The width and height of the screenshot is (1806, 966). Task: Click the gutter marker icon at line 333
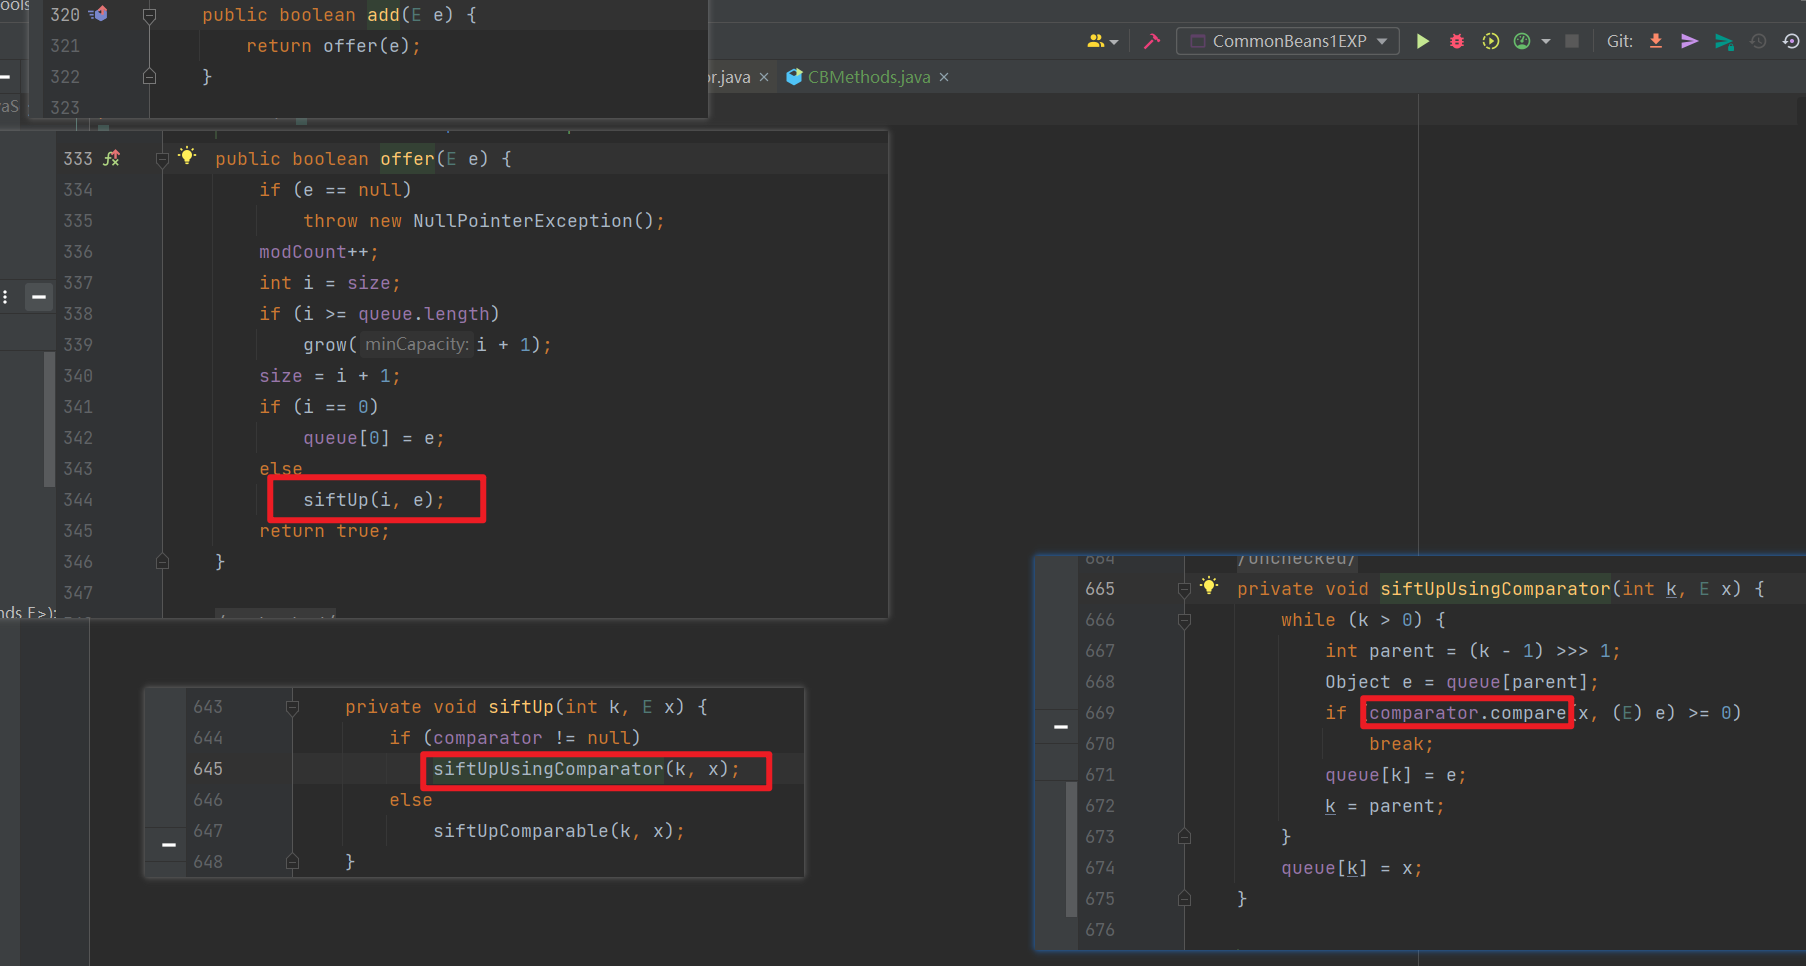[x=112, y=158]
